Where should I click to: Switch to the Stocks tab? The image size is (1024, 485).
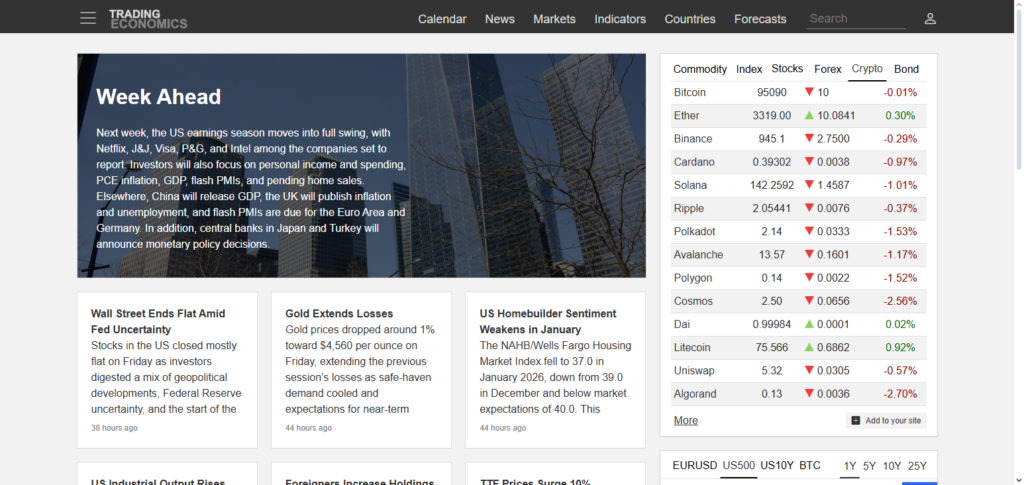tap(787, 69)
